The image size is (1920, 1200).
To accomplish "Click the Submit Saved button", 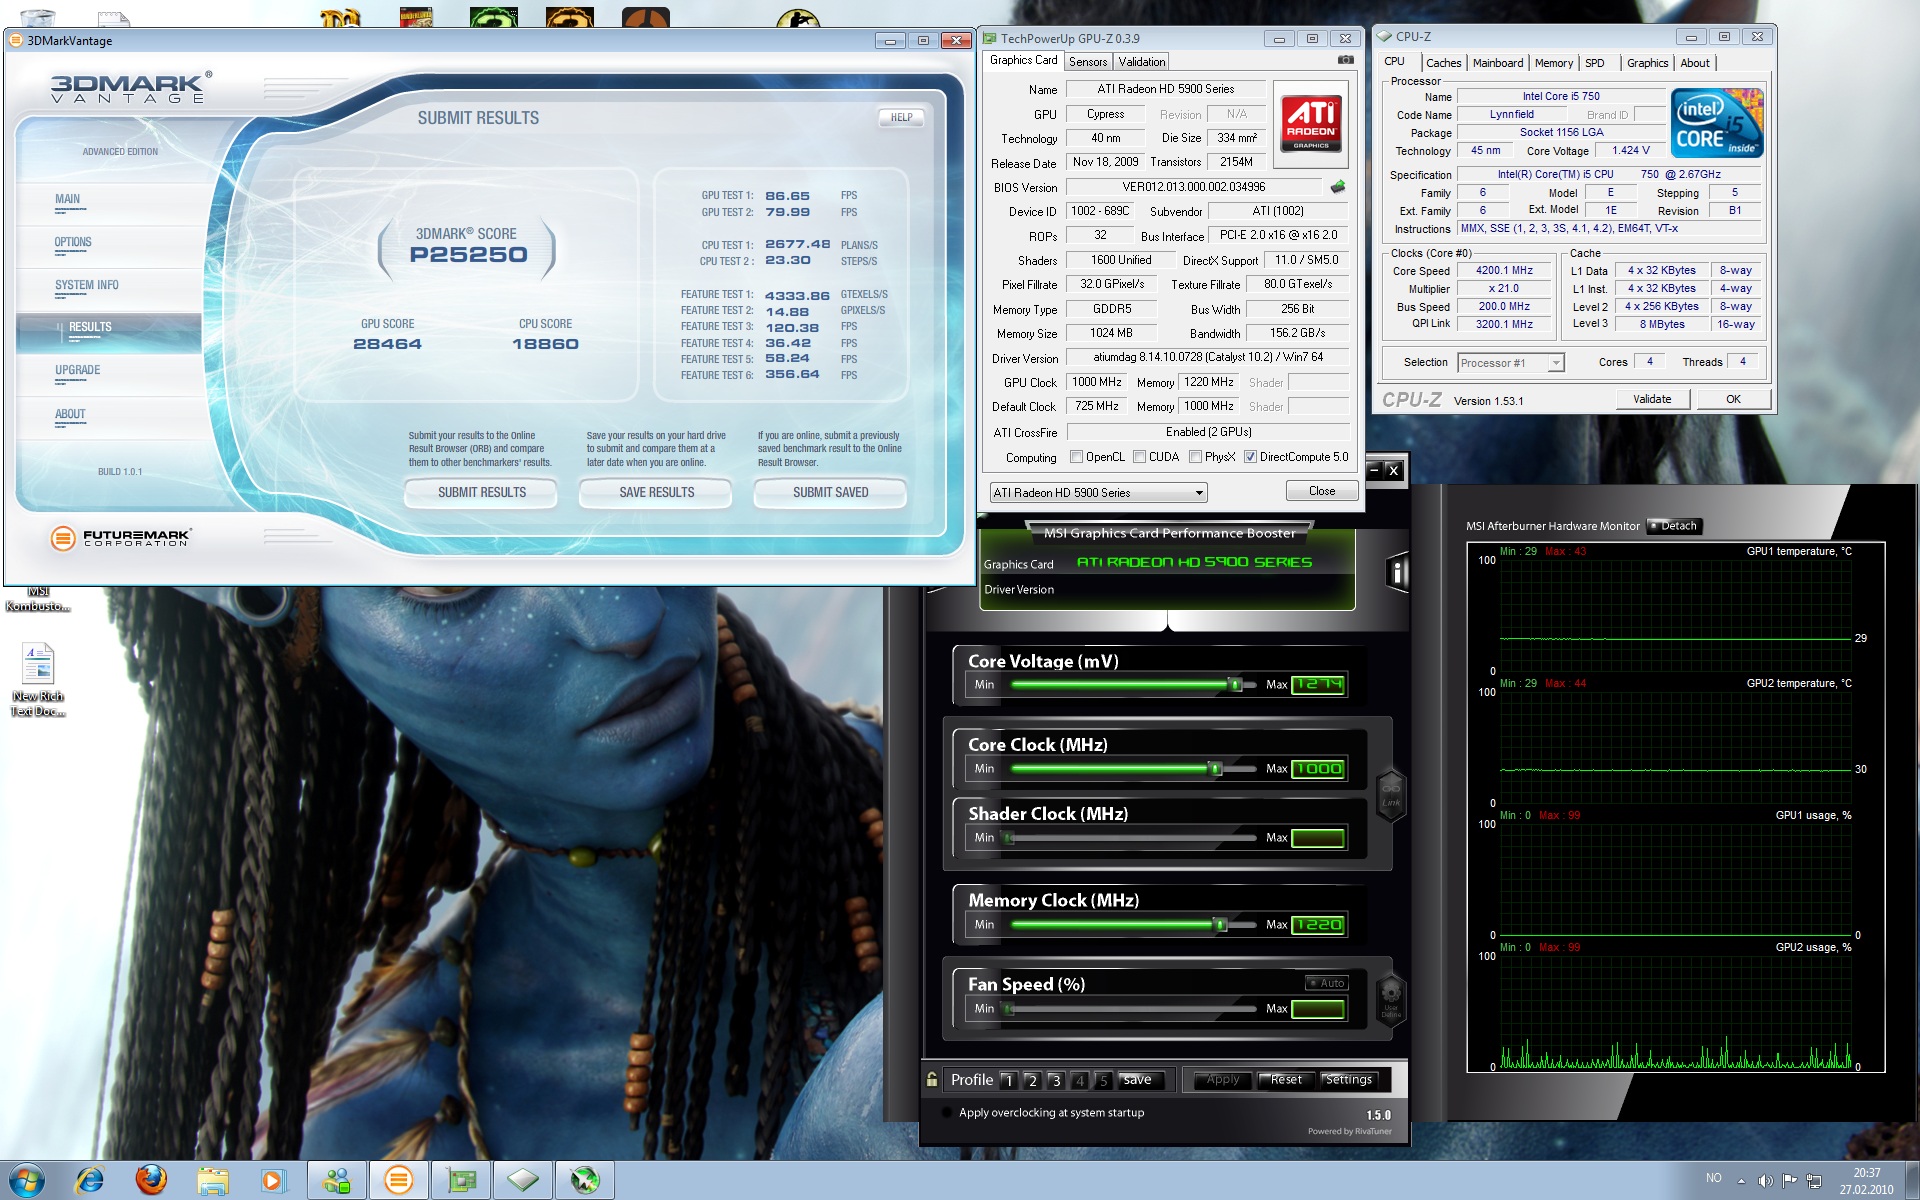I will click(830, 492).
